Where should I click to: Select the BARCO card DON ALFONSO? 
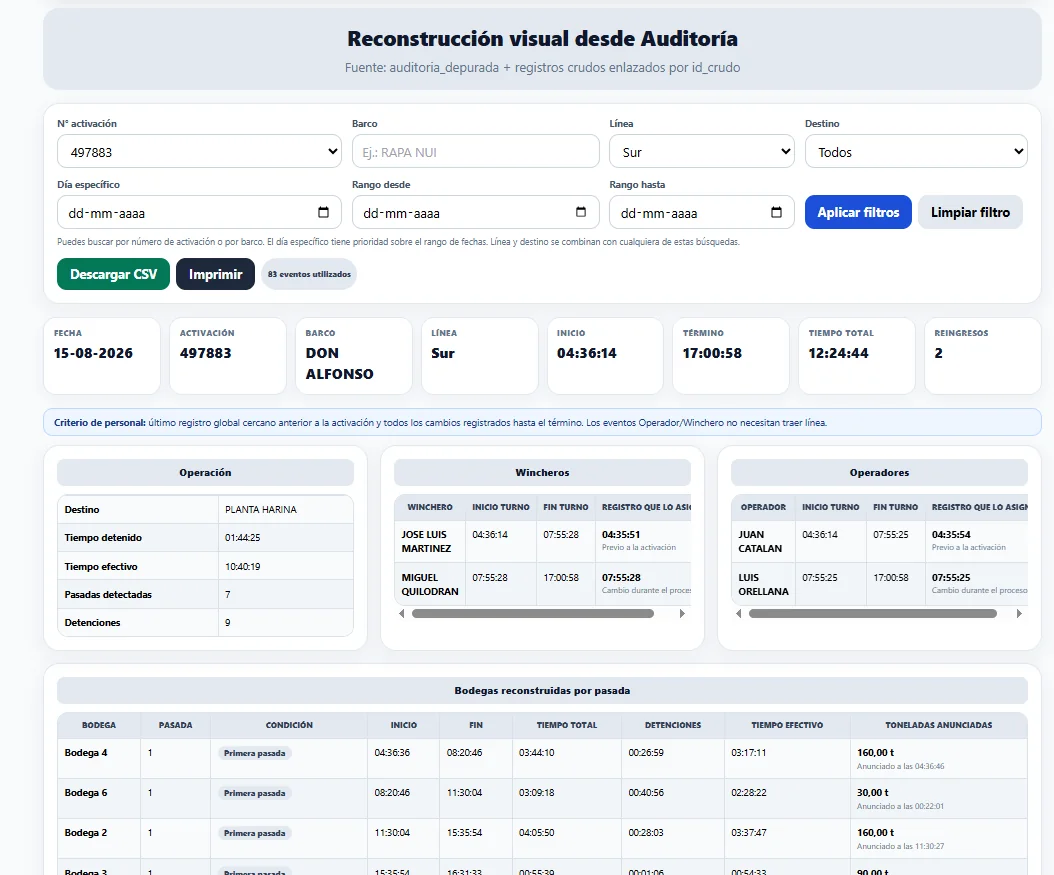point(354,356)
